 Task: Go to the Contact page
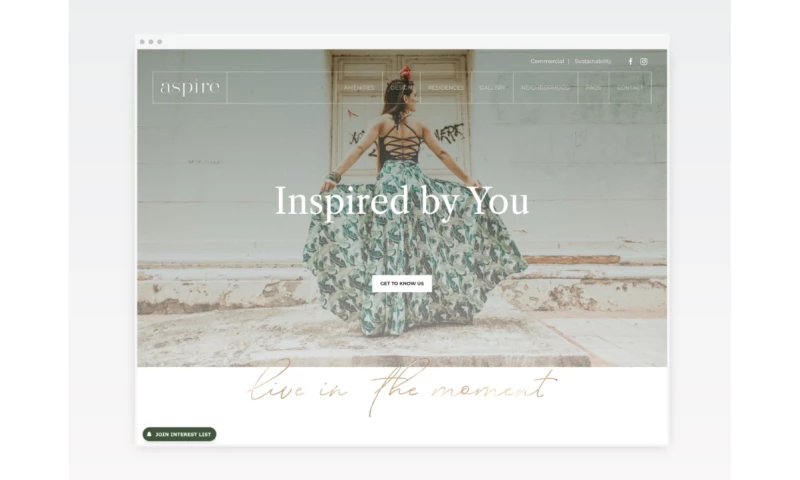click(x=630, y=88)
